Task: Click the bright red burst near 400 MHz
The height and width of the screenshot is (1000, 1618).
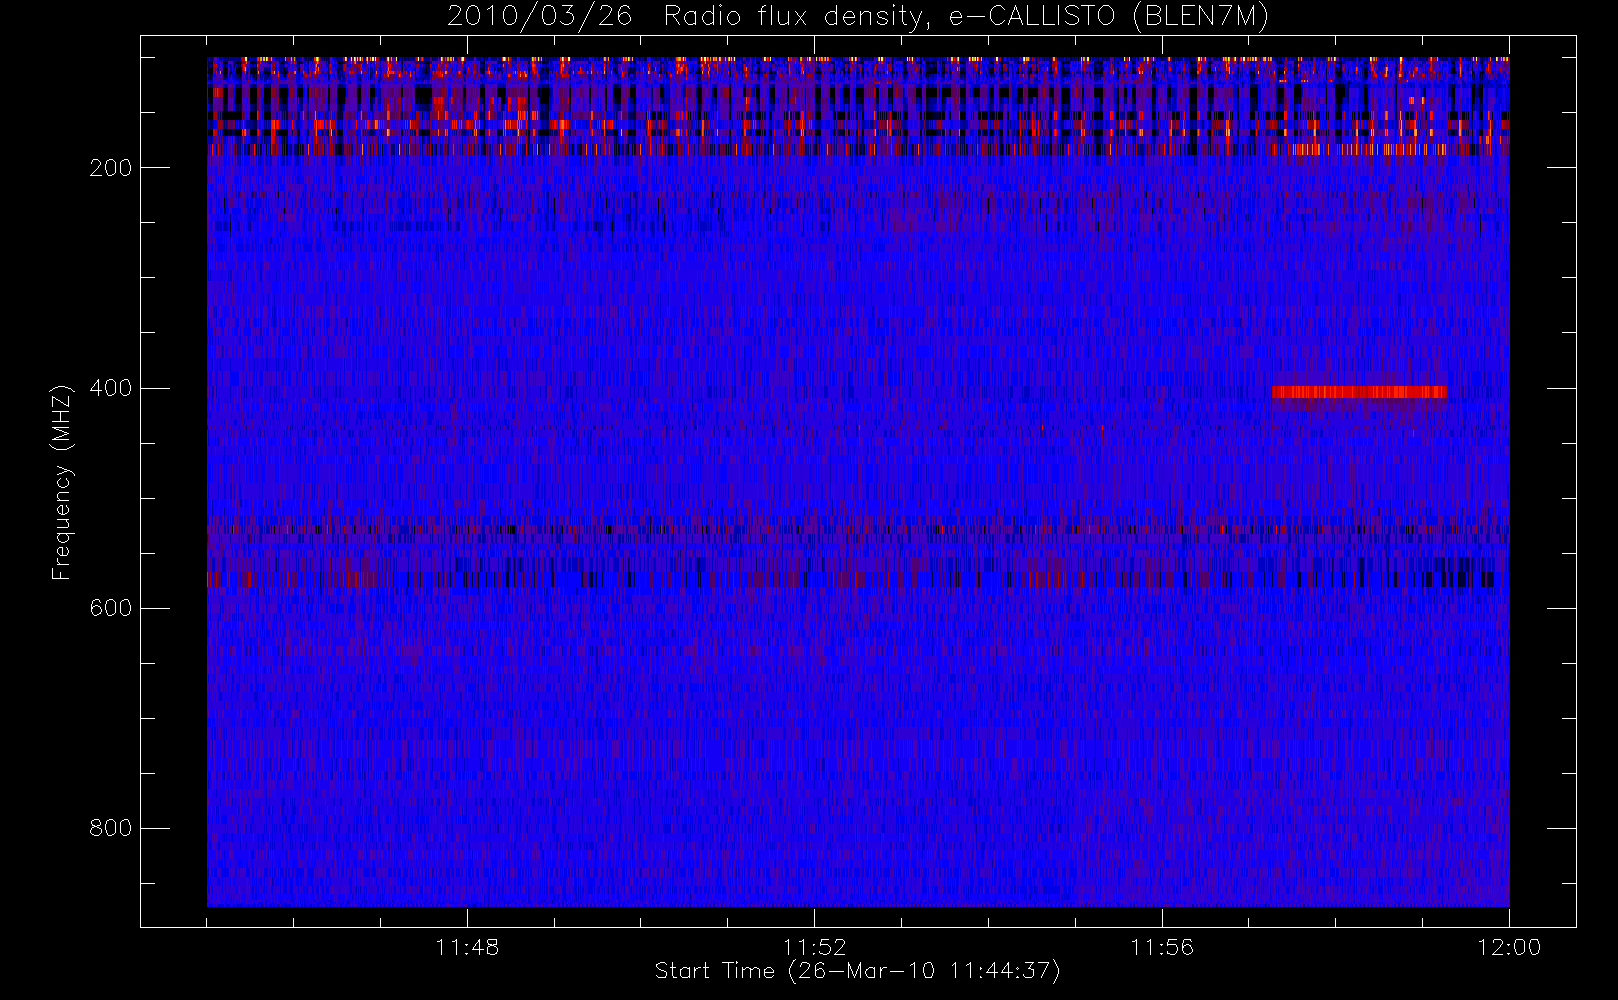Action: [1359, 392]
